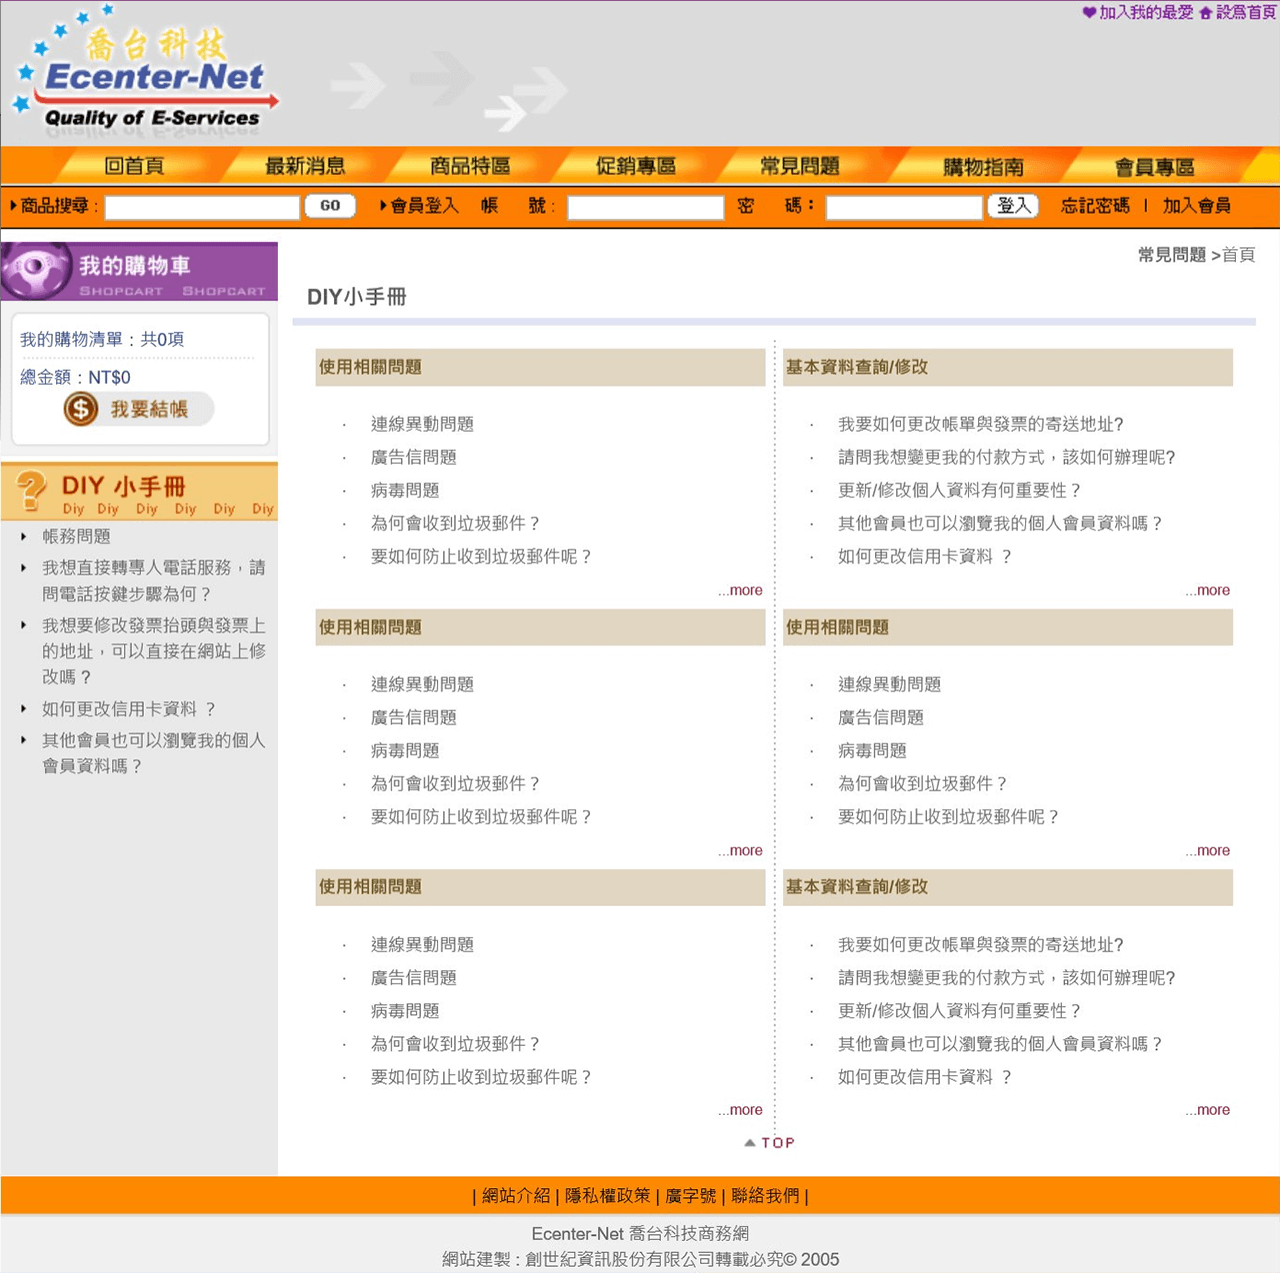Click 連線異動問題 in middle-left section
Viewport: 1280px width, 1273px height.
pyautogui.click(x=422, y=684)
